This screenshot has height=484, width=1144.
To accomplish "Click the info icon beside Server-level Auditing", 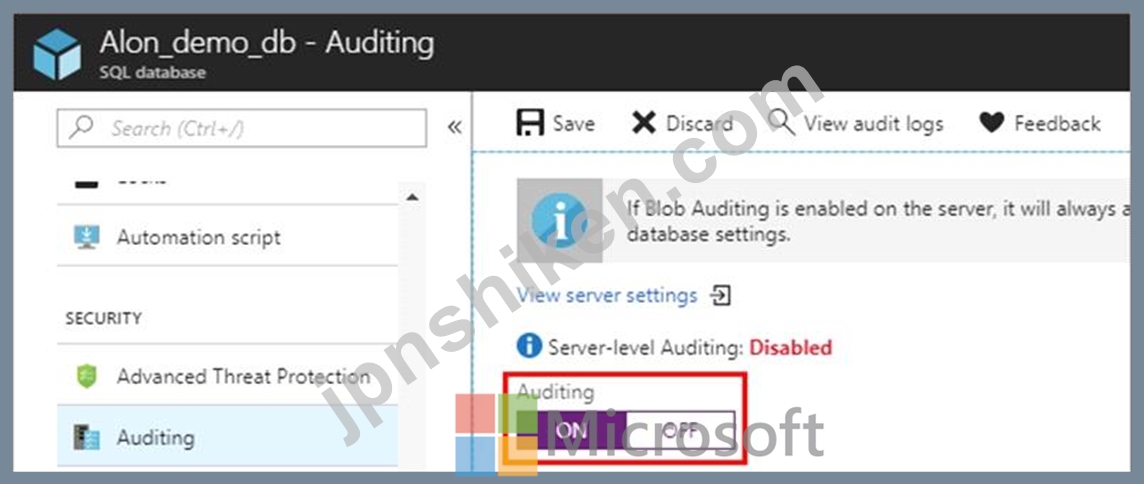I will [529, 346].
